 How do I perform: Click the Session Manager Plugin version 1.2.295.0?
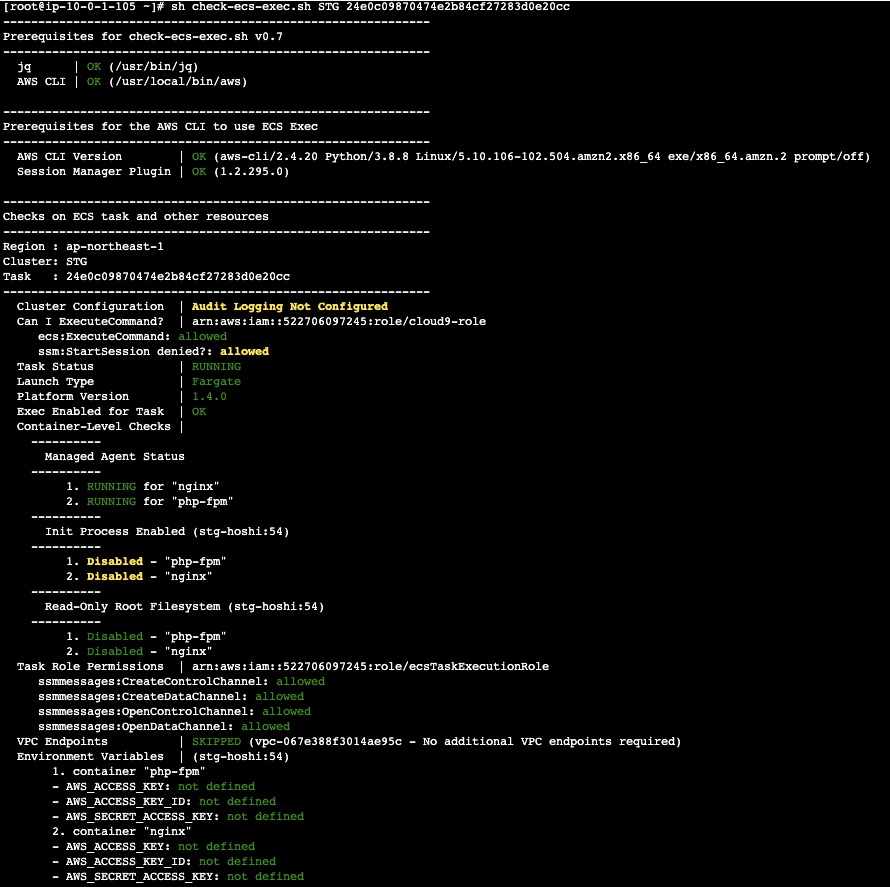[251, 171]
